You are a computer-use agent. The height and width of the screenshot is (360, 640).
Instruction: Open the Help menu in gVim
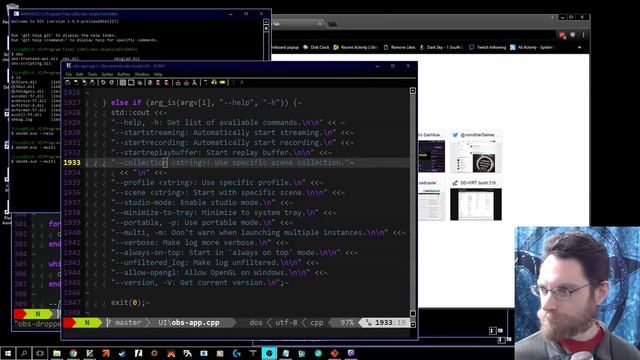pos(158,74)
